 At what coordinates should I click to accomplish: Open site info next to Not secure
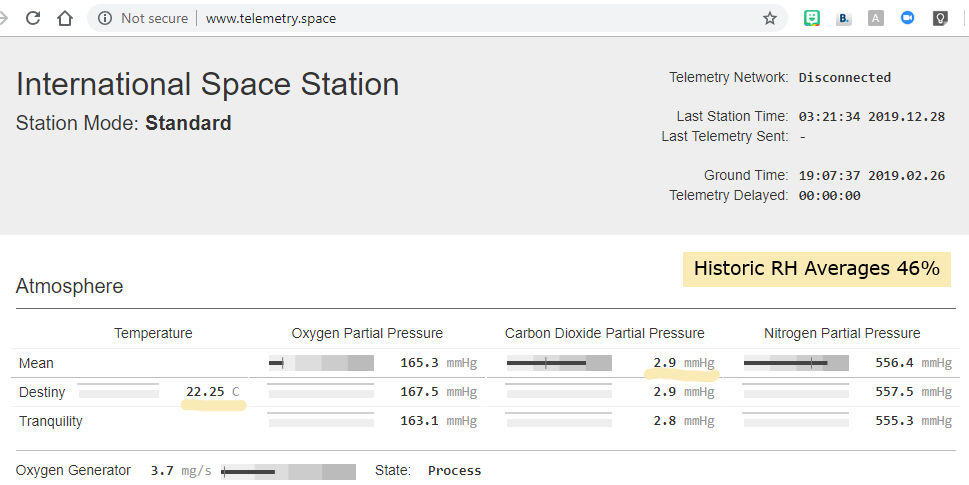105,19
